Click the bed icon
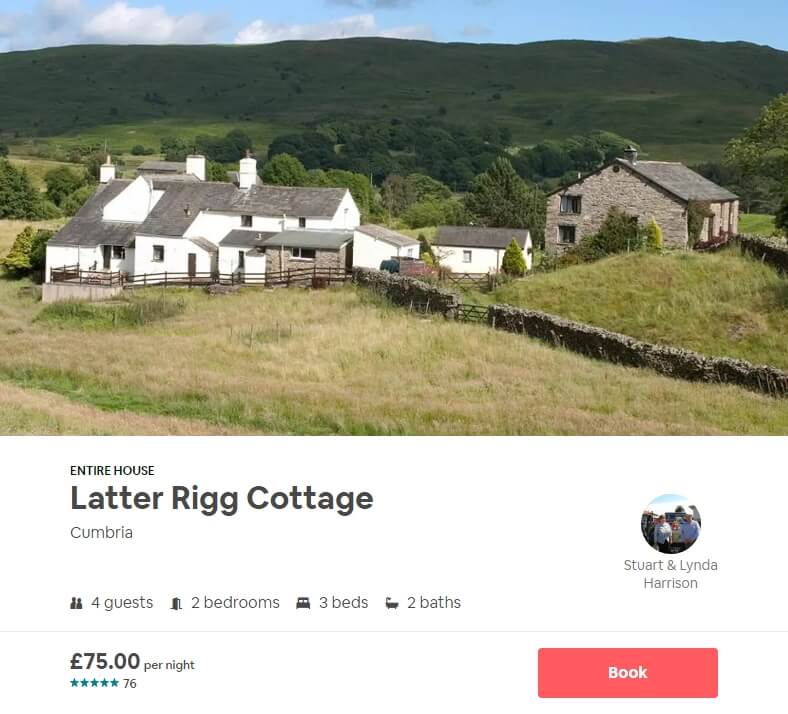The height and width of the screenshot is (714, 788). (x=303, y=602)
